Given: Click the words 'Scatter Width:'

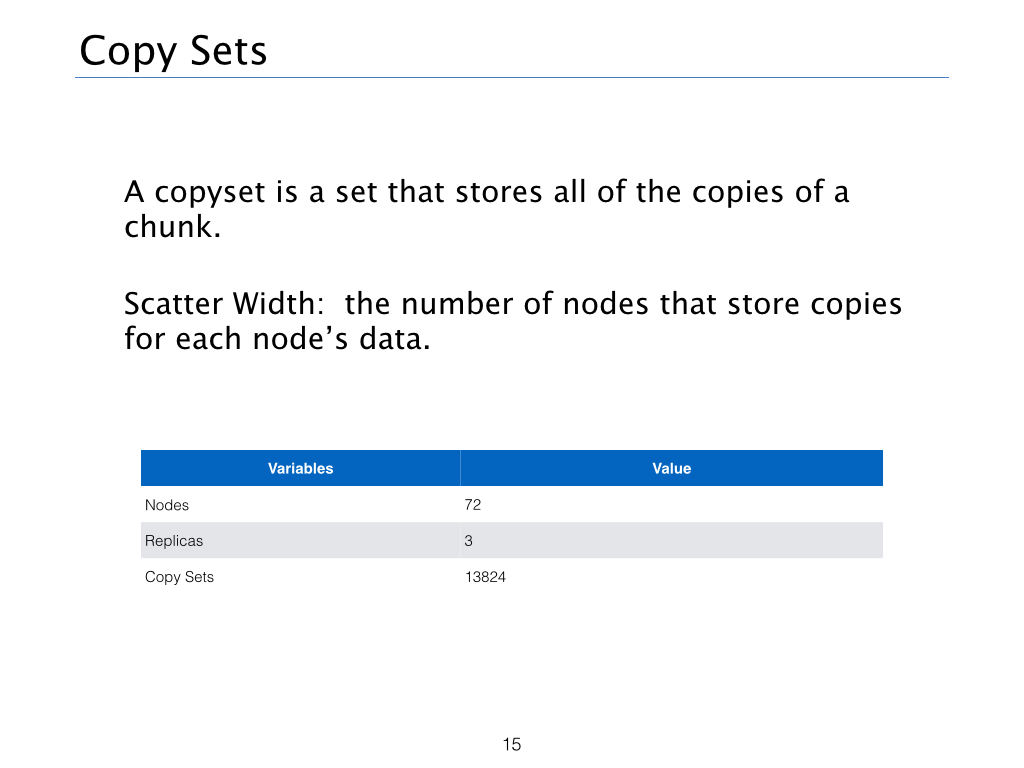Looking at the screenshot, I should coord(224,304).
